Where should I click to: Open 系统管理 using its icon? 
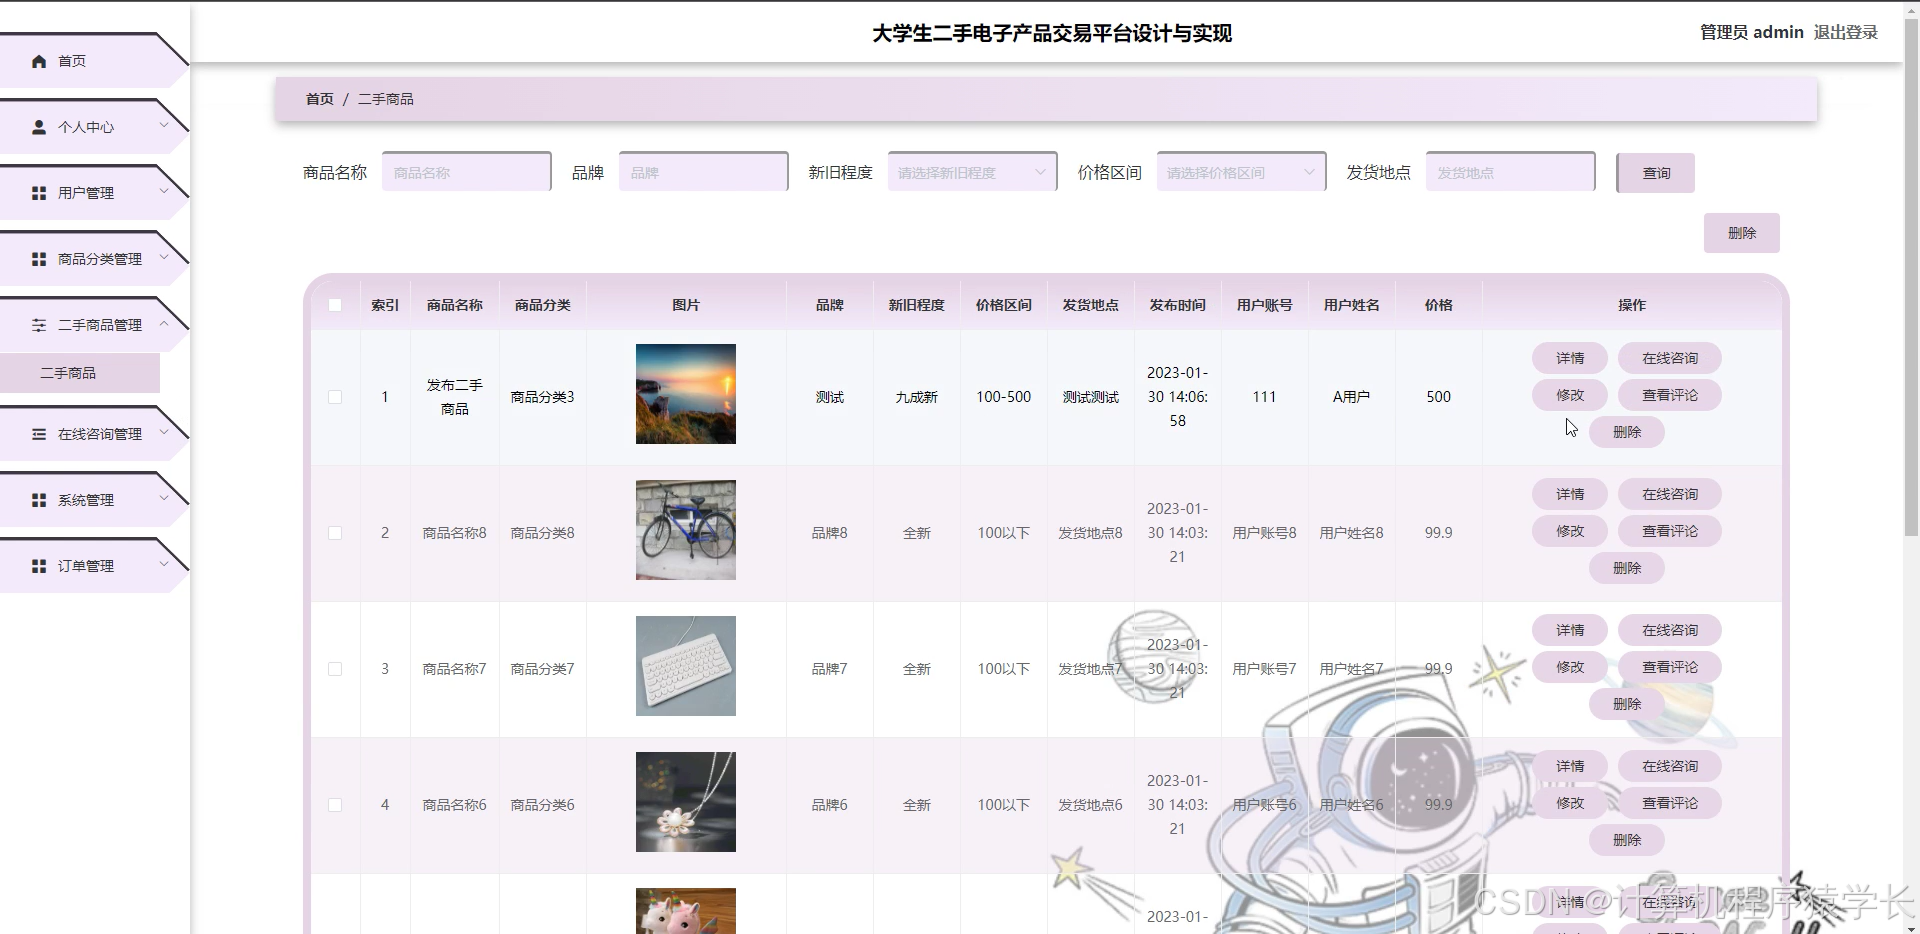[x=39, y=499]
